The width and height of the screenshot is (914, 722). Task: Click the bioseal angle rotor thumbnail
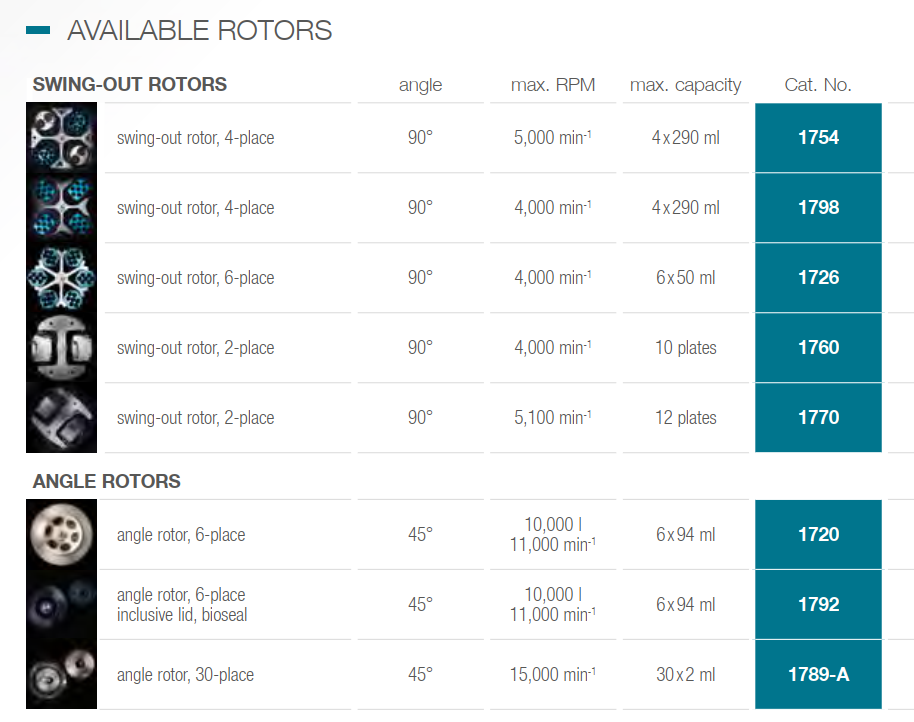pos(61,605)
